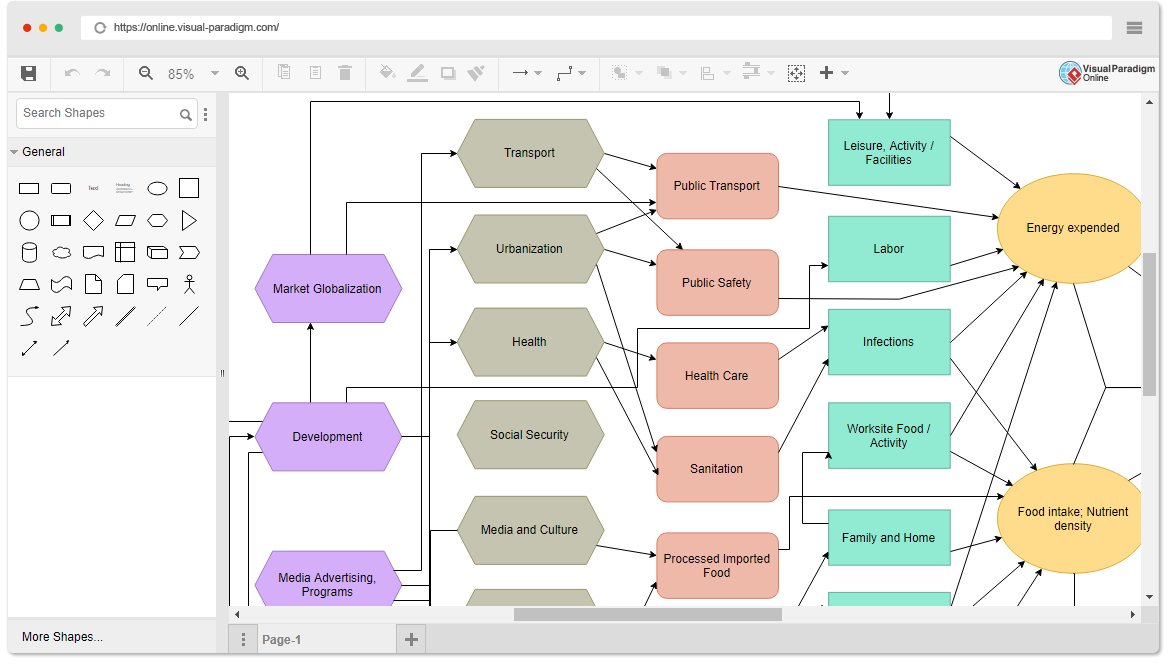This screenshot has width=1170, height=665.
Task: Click the Save diskette icon
Action: coord(28,72)
